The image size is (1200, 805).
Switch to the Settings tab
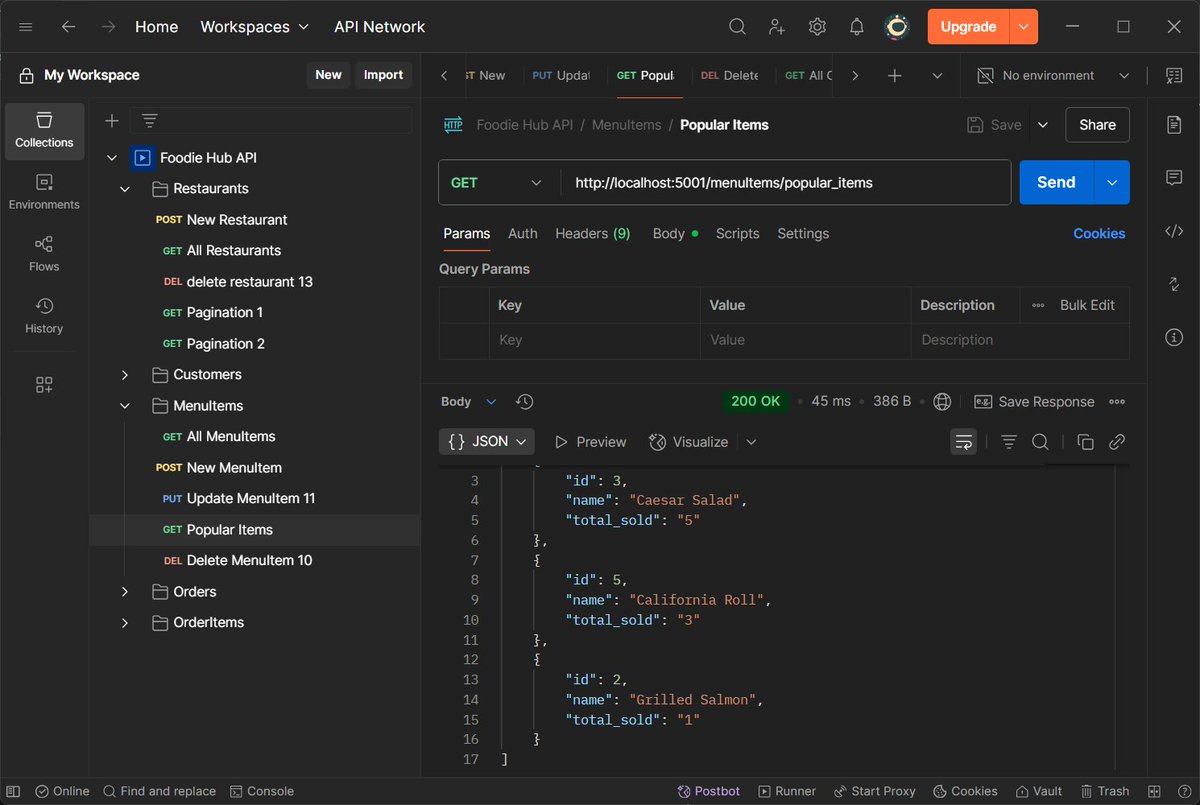(803, 233)
